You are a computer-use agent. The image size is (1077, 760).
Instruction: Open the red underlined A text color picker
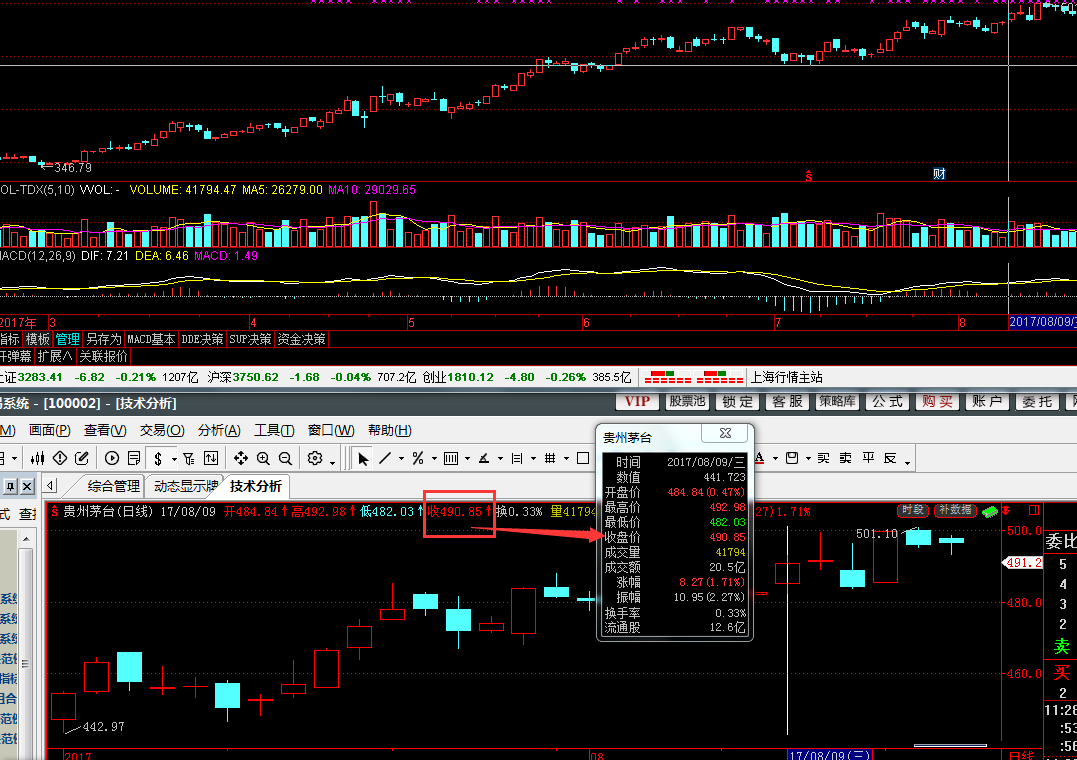760,458
